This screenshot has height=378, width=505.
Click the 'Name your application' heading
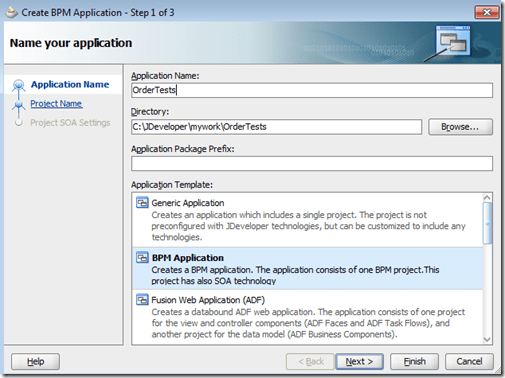[x=71, y=43]
